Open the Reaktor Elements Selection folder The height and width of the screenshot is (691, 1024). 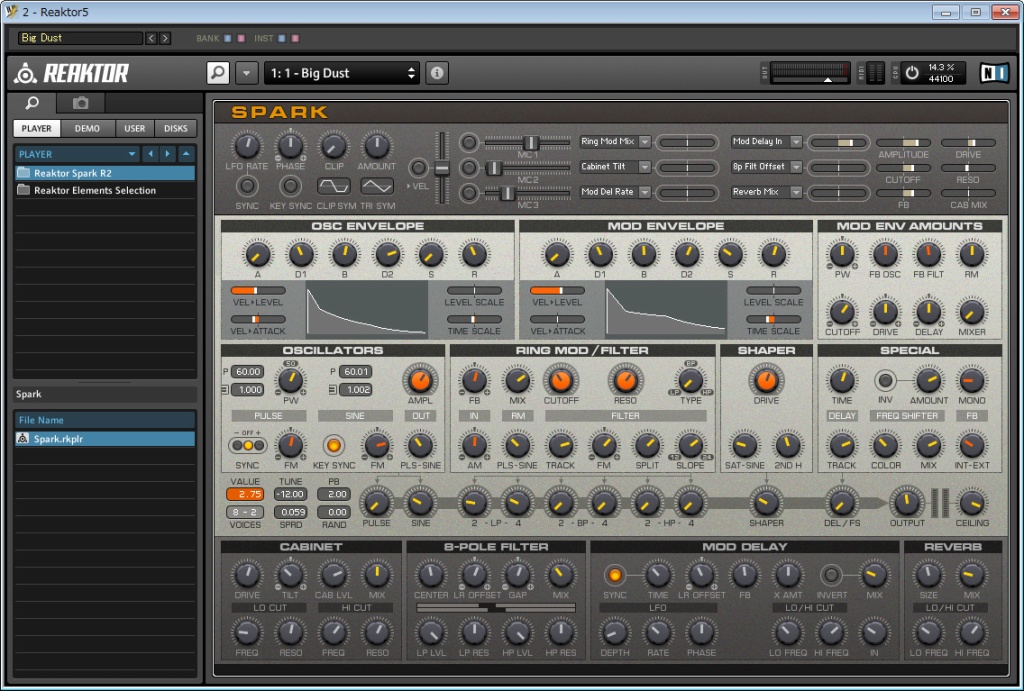tap(105, 190)
